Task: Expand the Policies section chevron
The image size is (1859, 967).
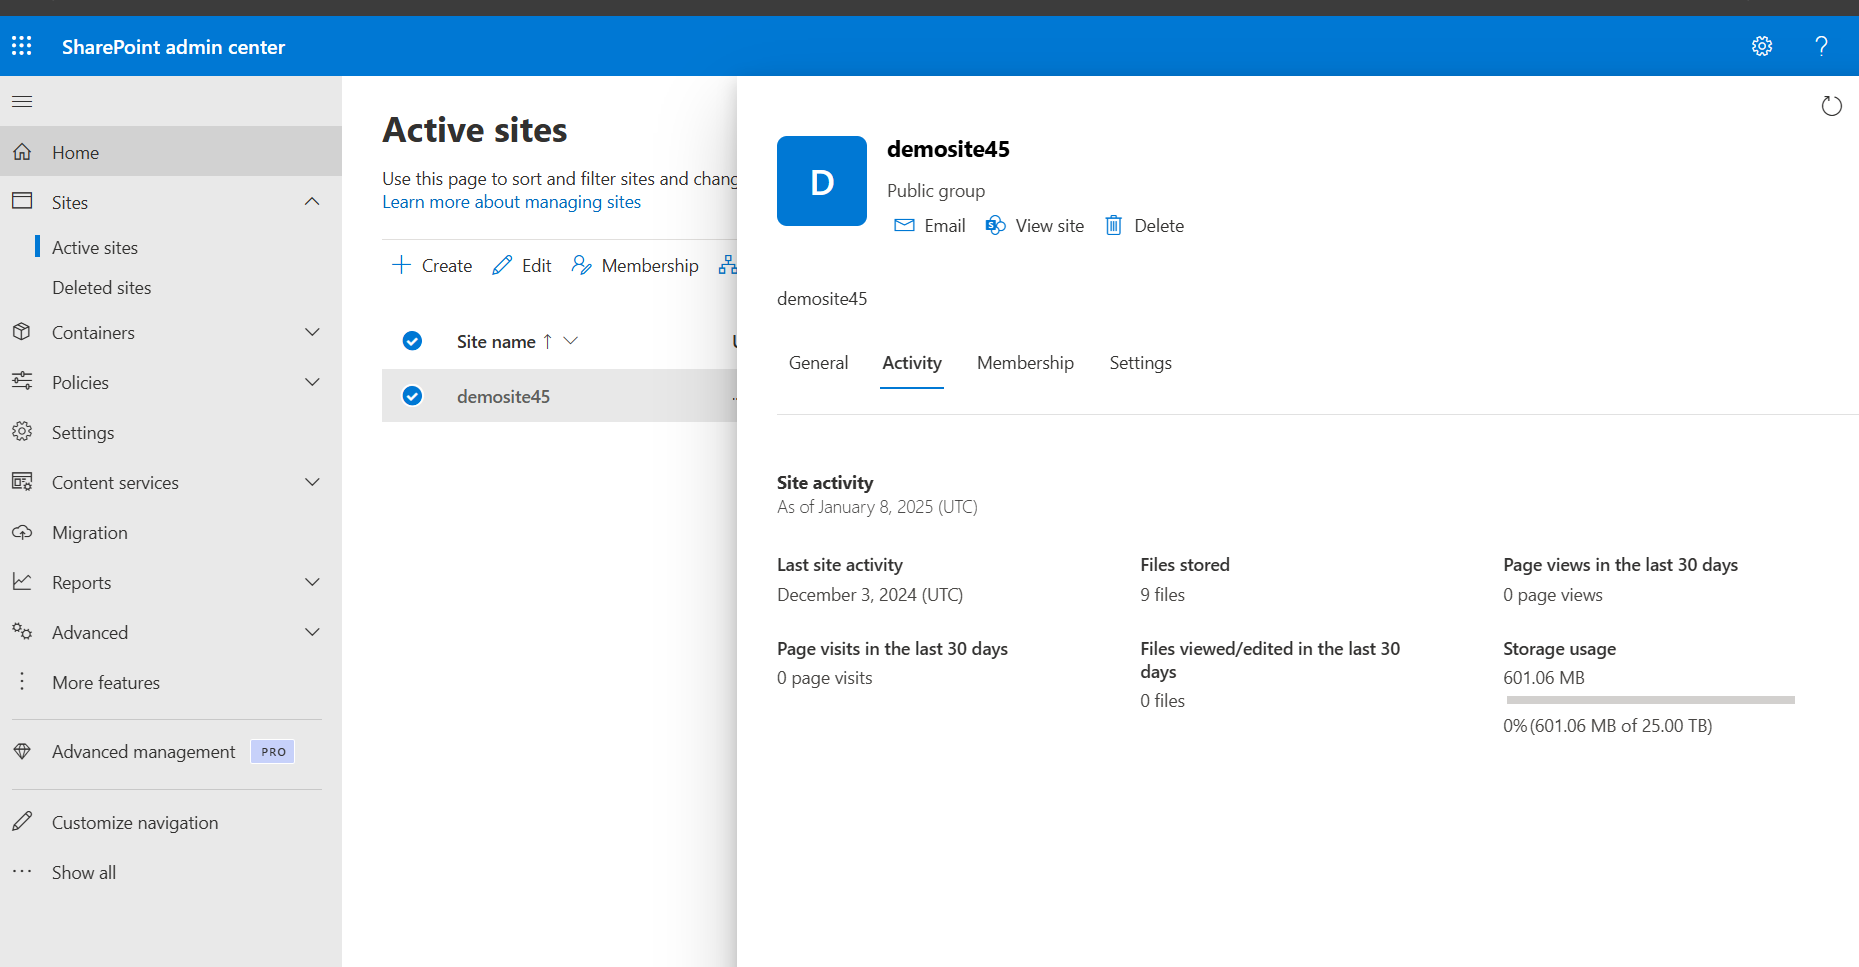Action: pyautogui.click(x=312, y=382)
